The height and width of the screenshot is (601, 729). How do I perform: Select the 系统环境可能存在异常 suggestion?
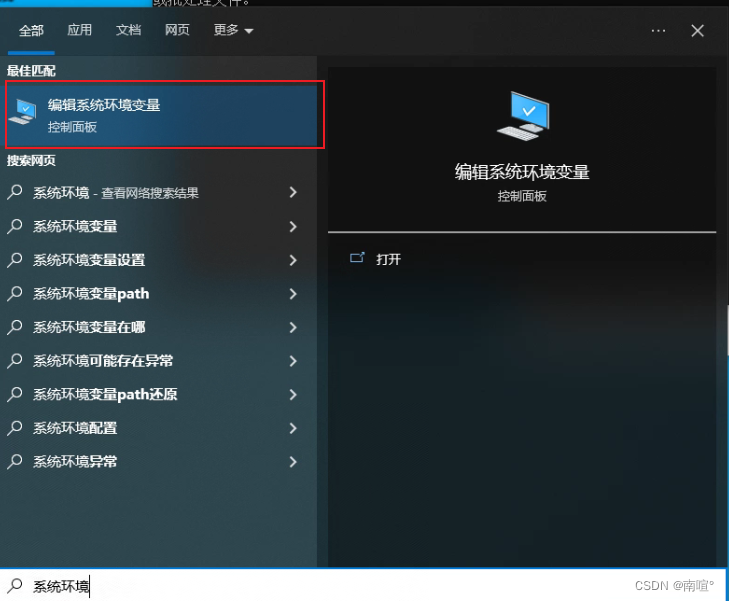point(158,361)
